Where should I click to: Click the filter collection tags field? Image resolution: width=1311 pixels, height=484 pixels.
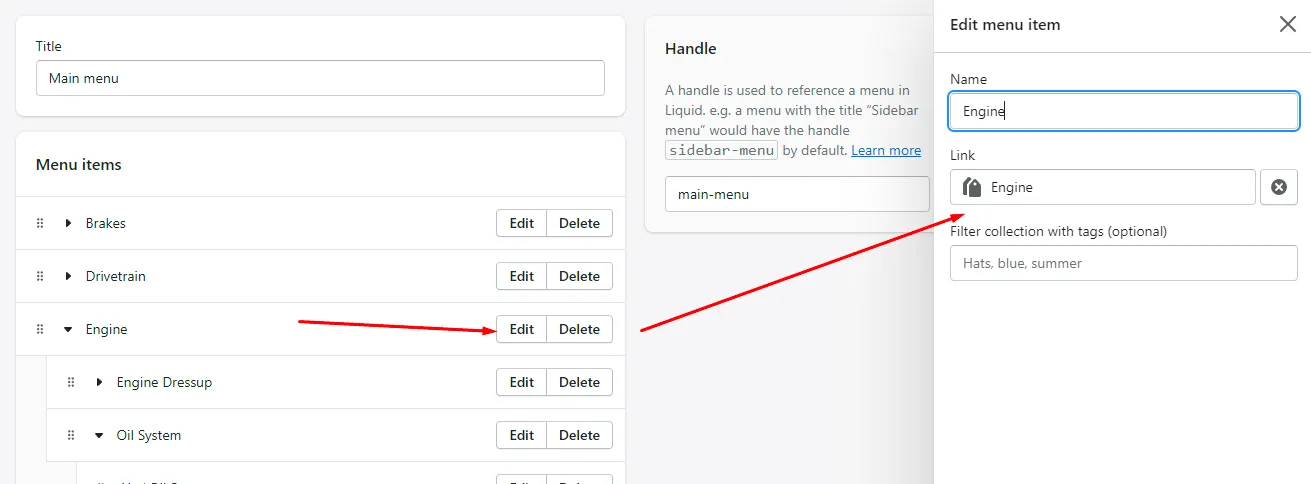tap(1123, 263)
